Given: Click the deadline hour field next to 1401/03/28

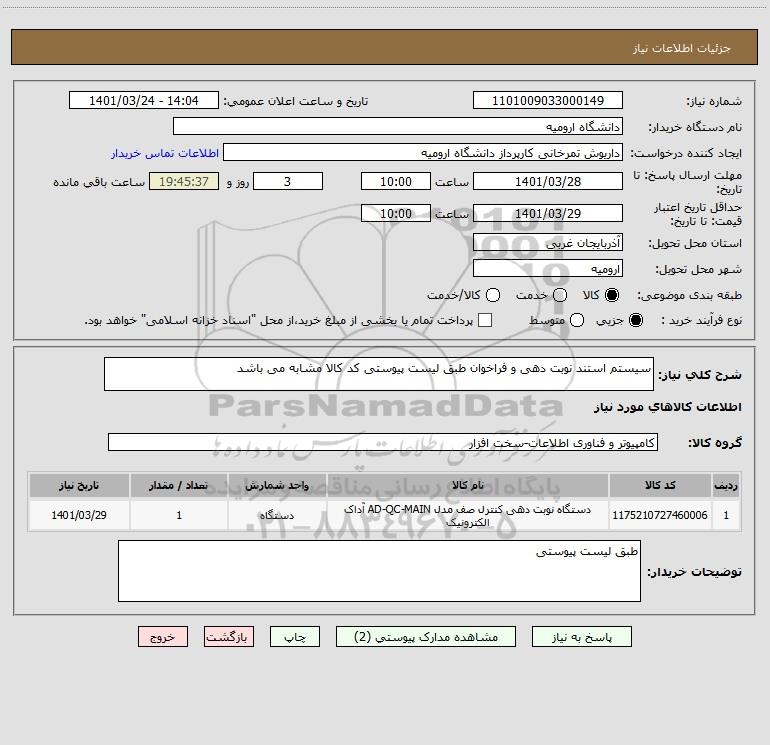Looking at the screenshot, I should point(396,181).
